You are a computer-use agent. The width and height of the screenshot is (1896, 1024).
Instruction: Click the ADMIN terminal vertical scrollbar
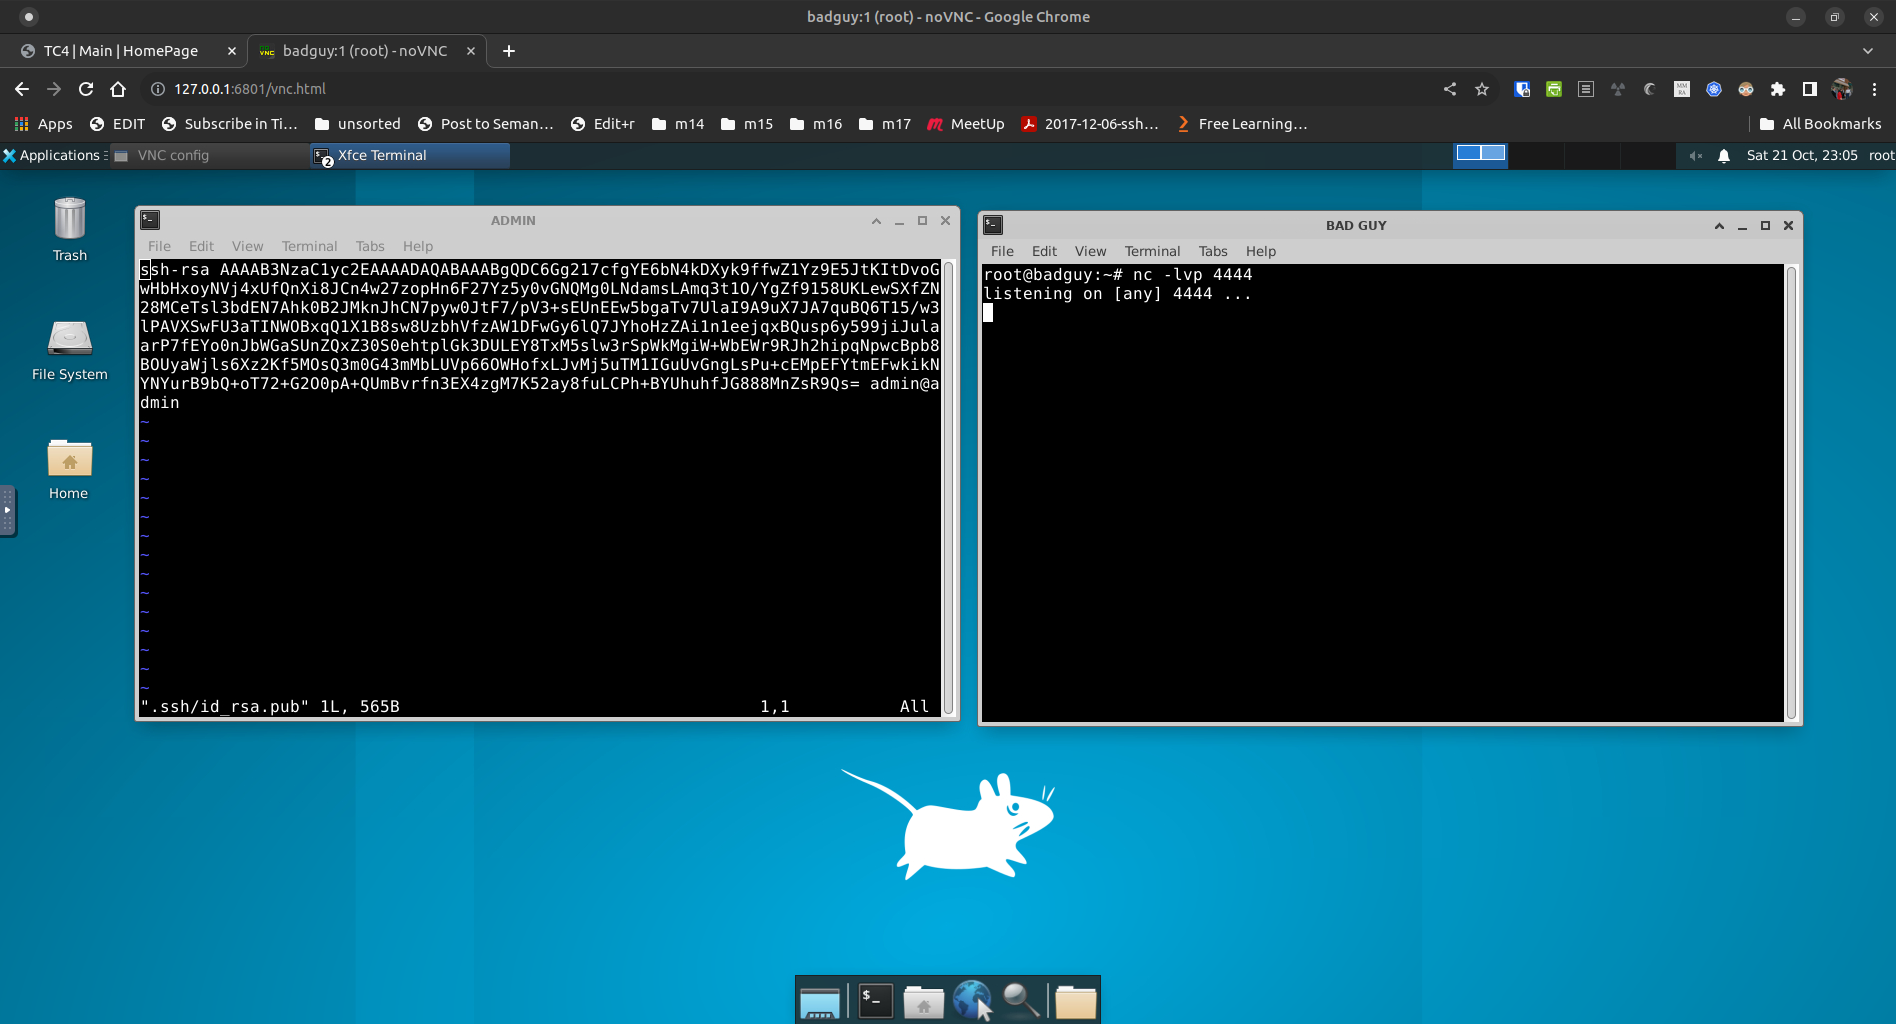point(949,488)
